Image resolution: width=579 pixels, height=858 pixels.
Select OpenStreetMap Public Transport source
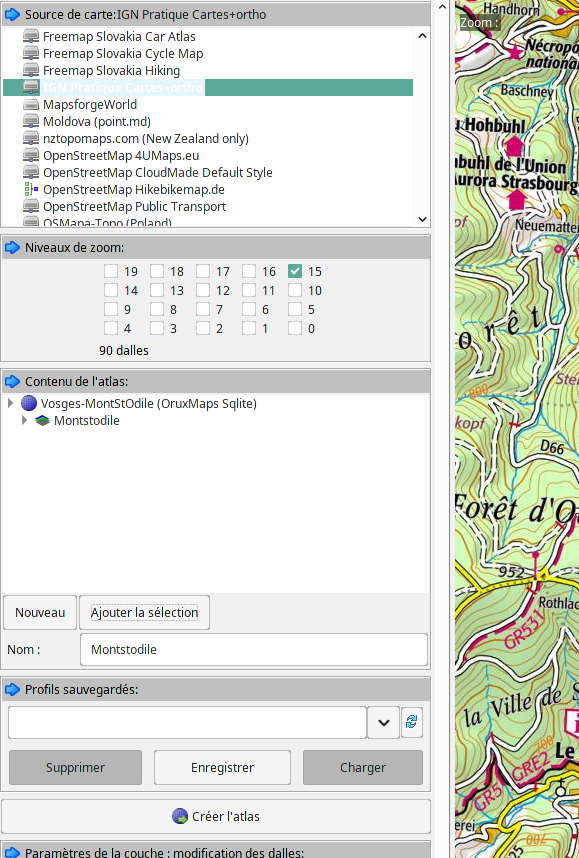[x=135, y=206]
